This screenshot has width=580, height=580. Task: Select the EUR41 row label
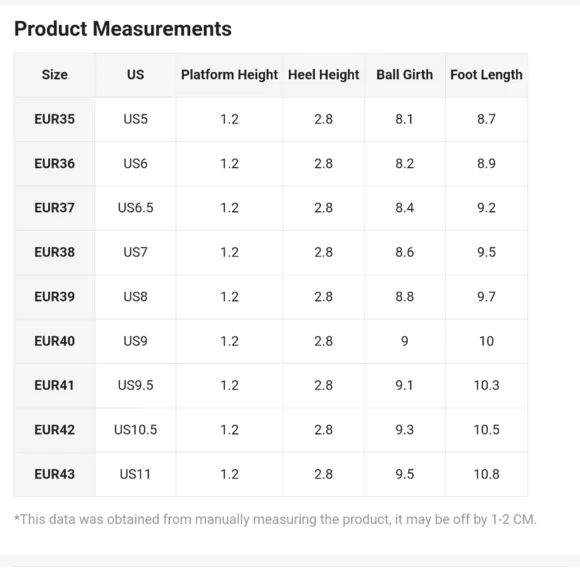tap(55, 385)
